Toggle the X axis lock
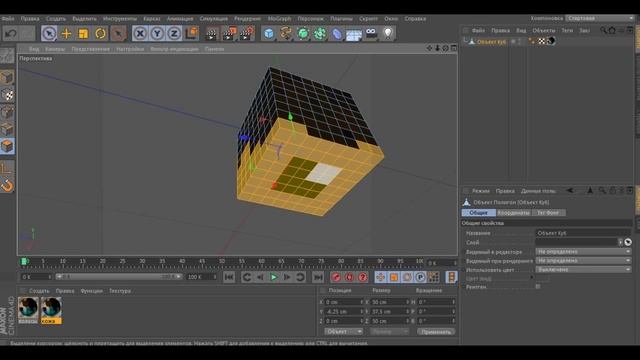The height and width of the screenshot is (360, 640). coord(140,33)
